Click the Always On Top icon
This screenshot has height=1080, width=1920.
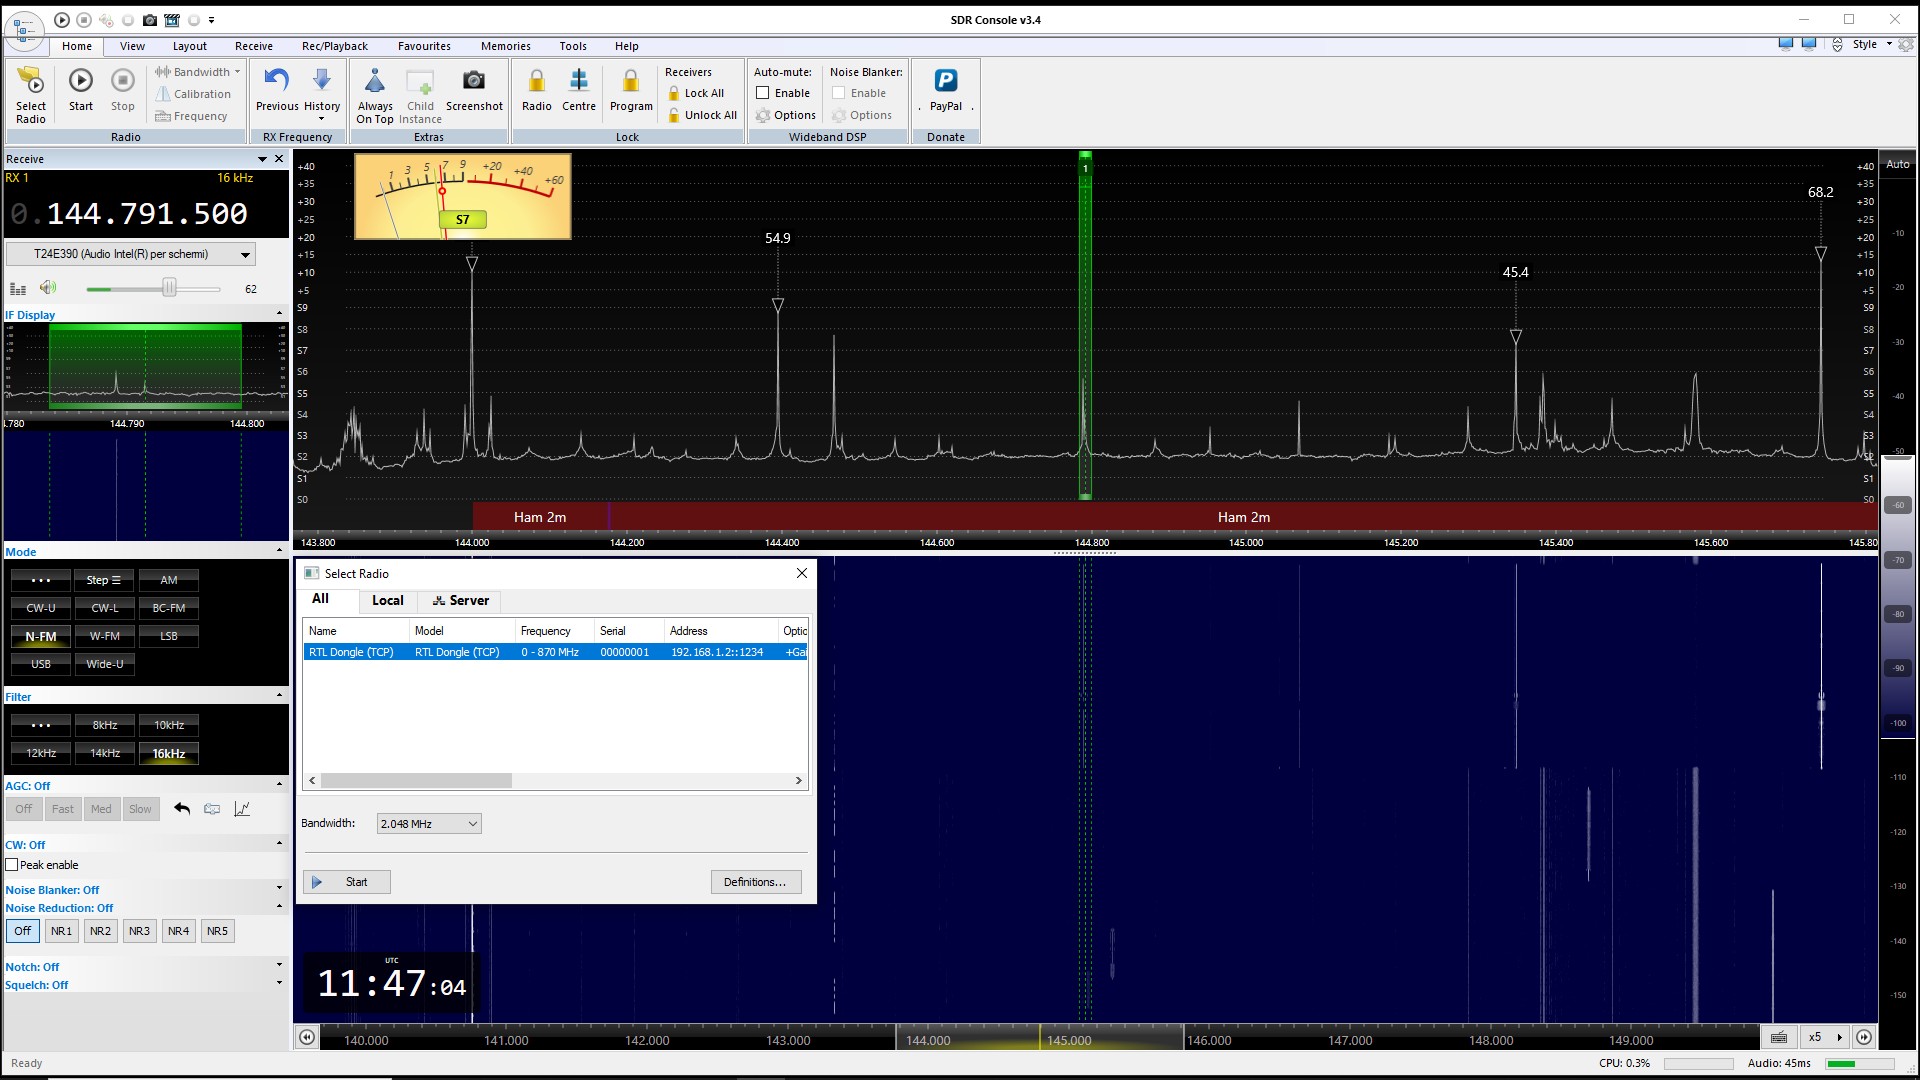point(375,81)
